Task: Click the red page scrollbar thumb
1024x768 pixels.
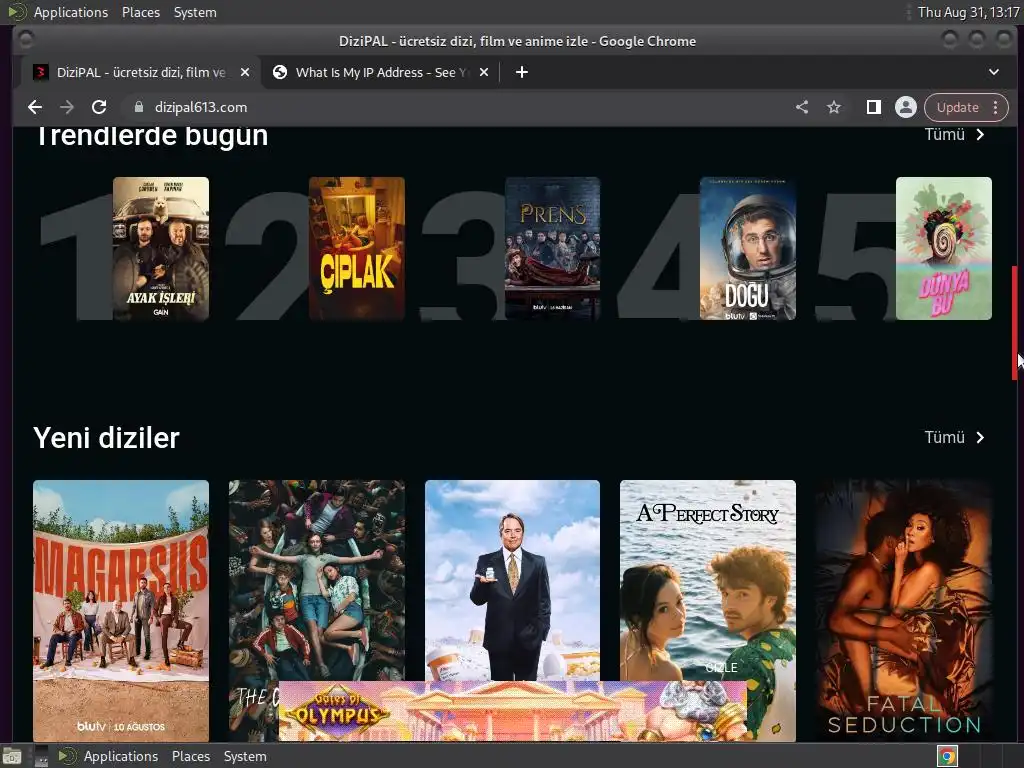Action: click(1014, 323)
